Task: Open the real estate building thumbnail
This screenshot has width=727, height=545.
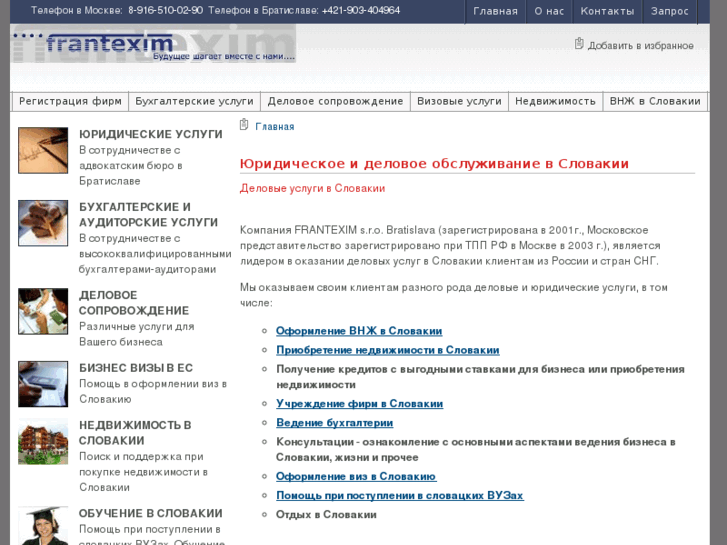Action: 43,442
